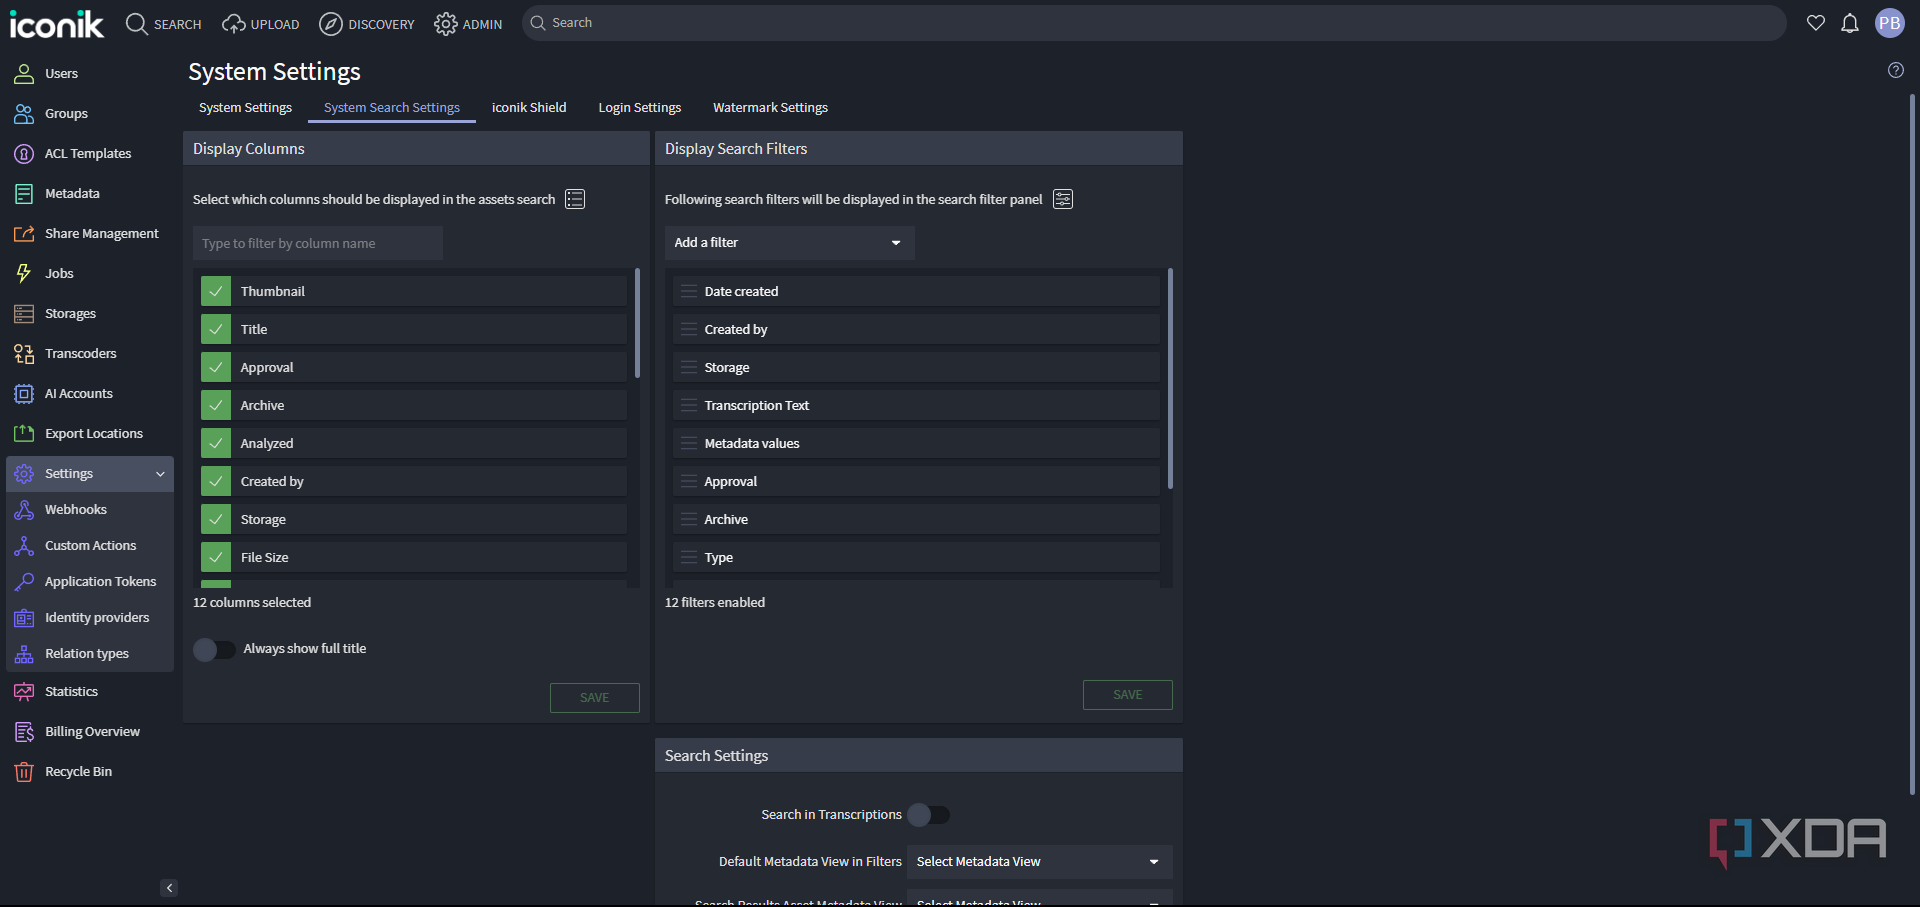Uncheck the Approval column checkbox
Screen dimensions: 1920x907
coord(216,367)
